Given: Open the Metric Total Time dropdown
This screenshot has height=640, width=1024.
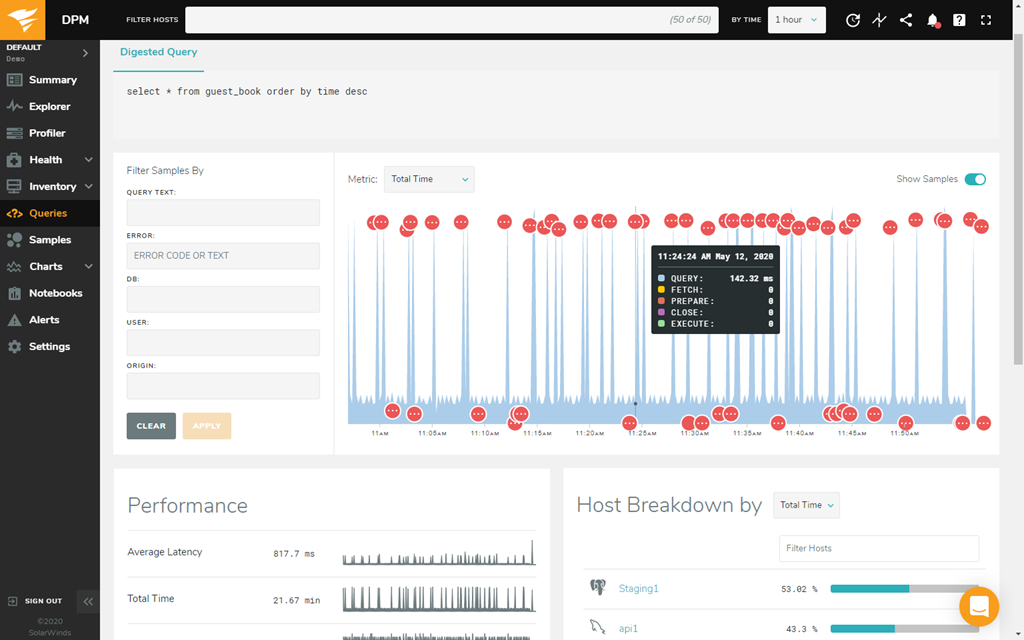Looking at the screenshot, I should (429, 179).
